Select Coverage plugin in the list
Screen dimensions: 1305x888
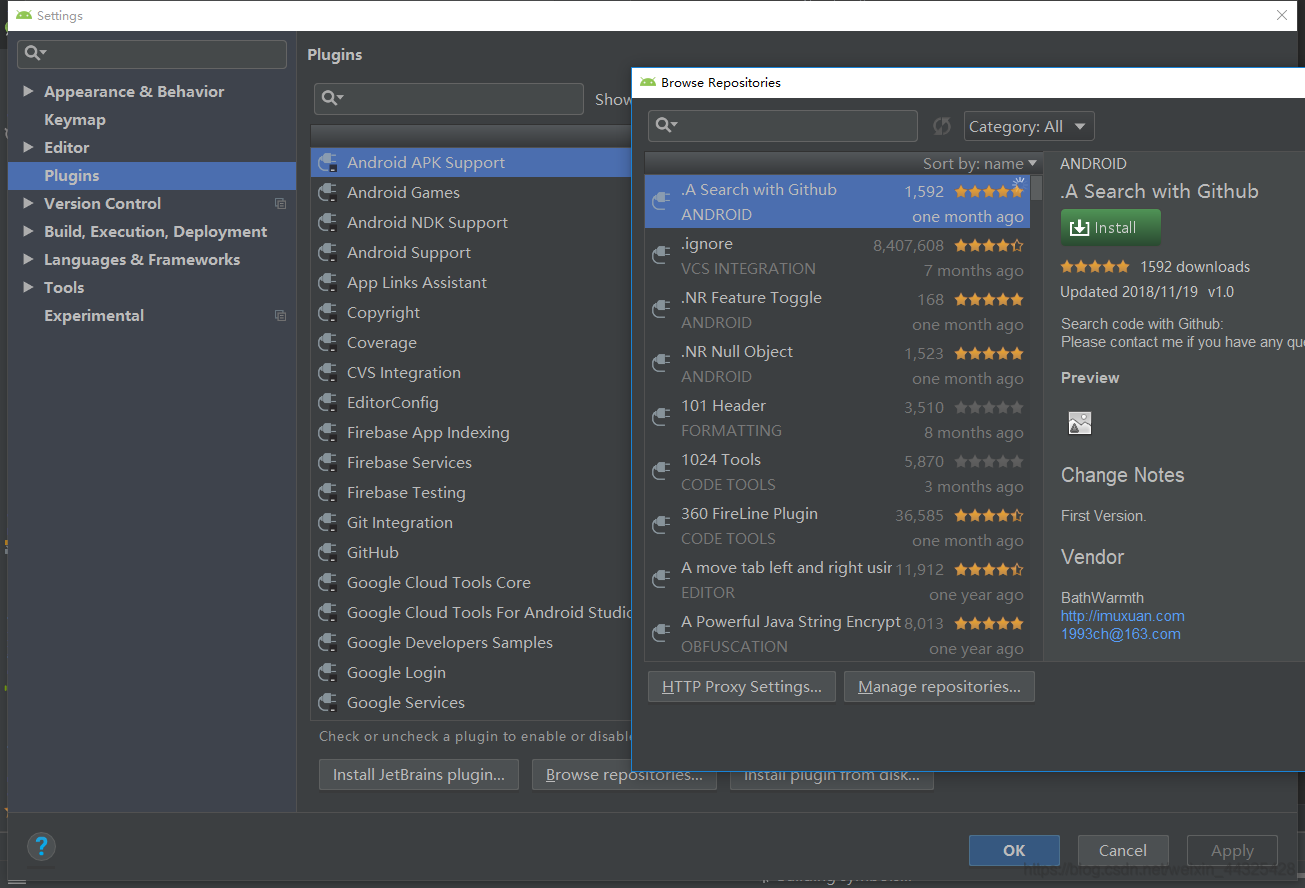coord(471,342)
